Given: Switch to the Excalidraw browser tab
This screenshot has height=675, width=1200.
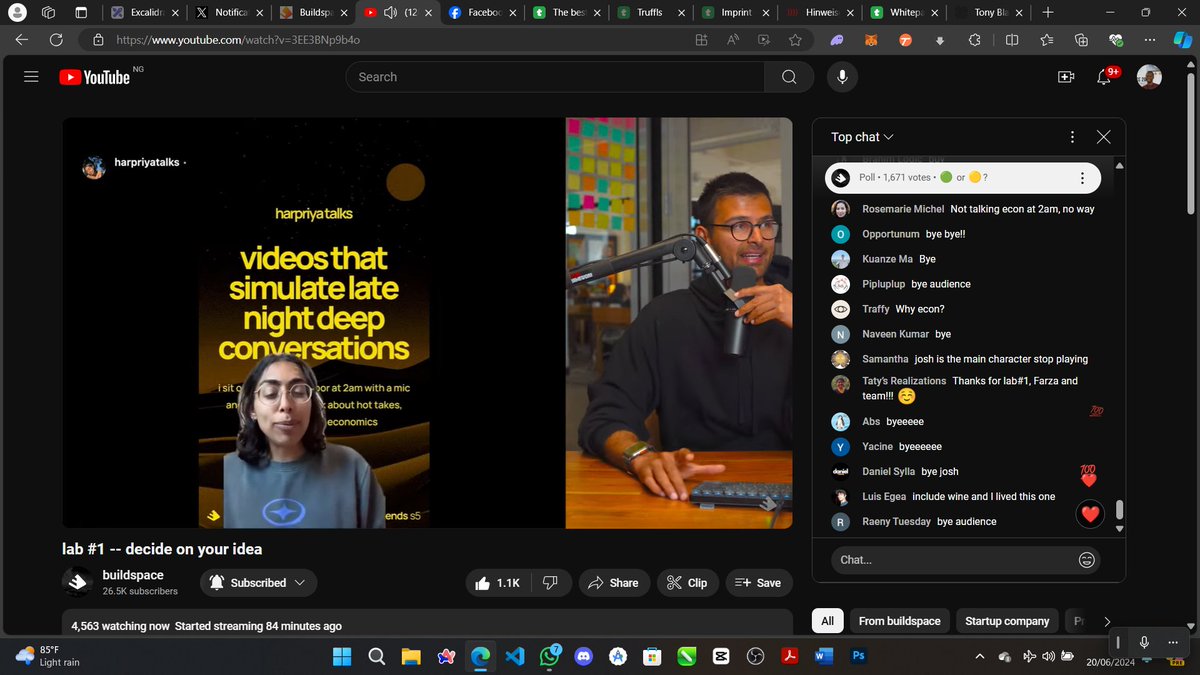Looking at the screenshot, I should tap(145, 13).
